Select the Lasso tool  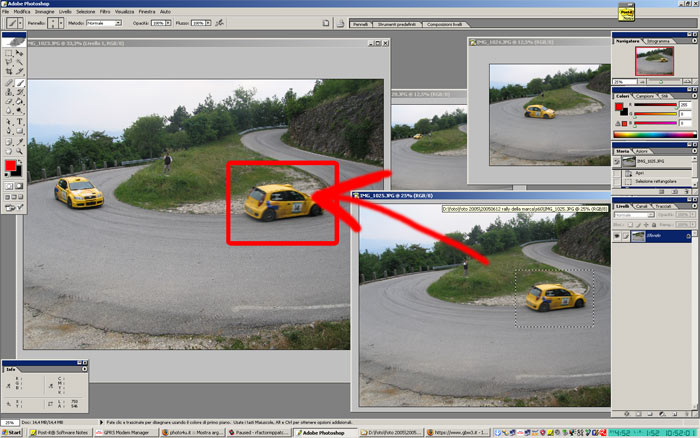click(x=8, y=62)
